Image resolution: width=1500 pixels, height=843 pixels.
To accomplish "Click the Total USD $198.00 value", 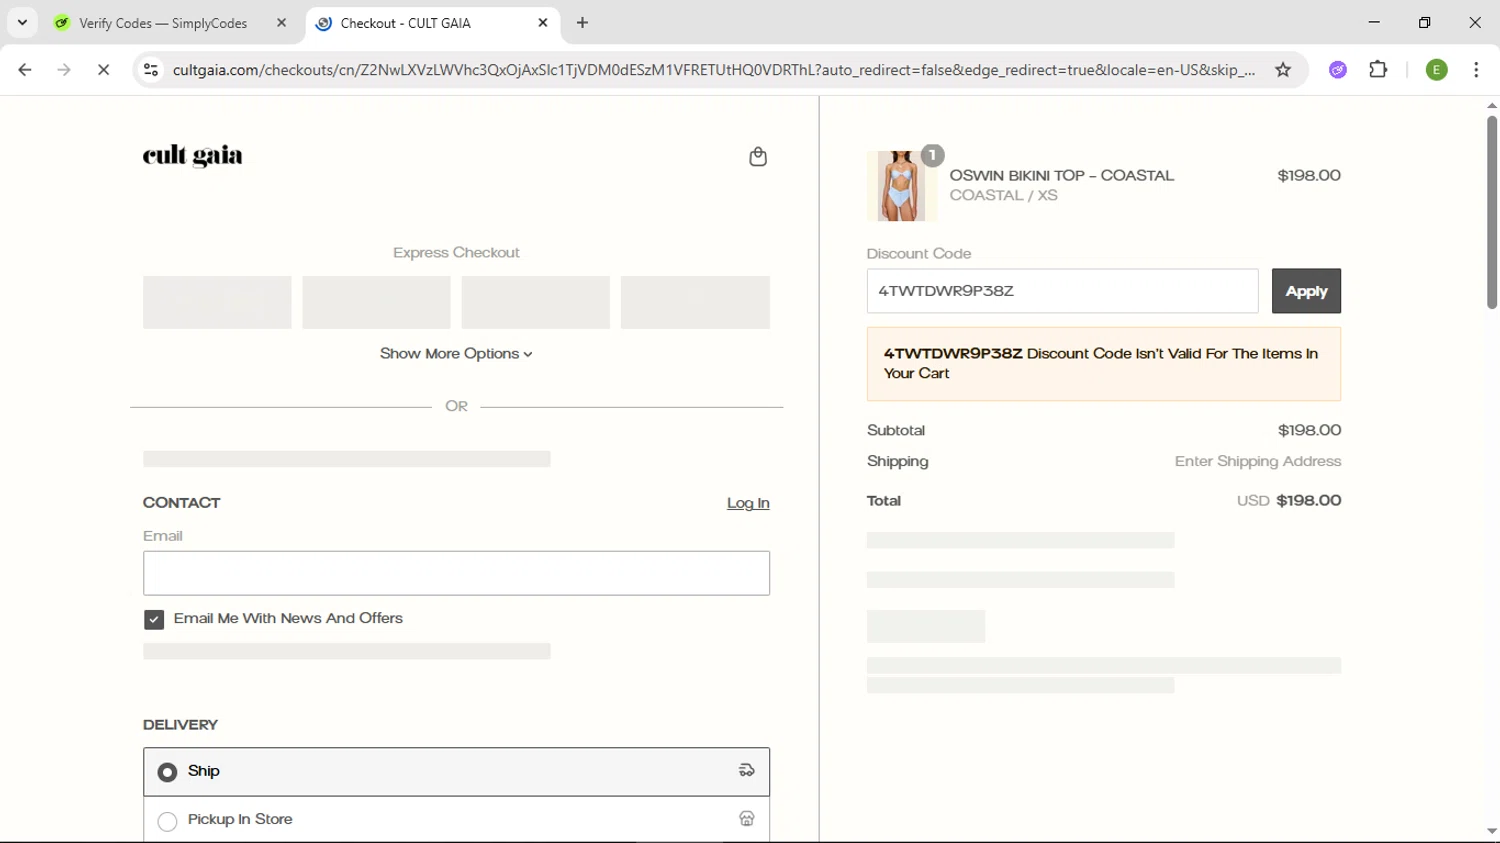I will 1289,501.
